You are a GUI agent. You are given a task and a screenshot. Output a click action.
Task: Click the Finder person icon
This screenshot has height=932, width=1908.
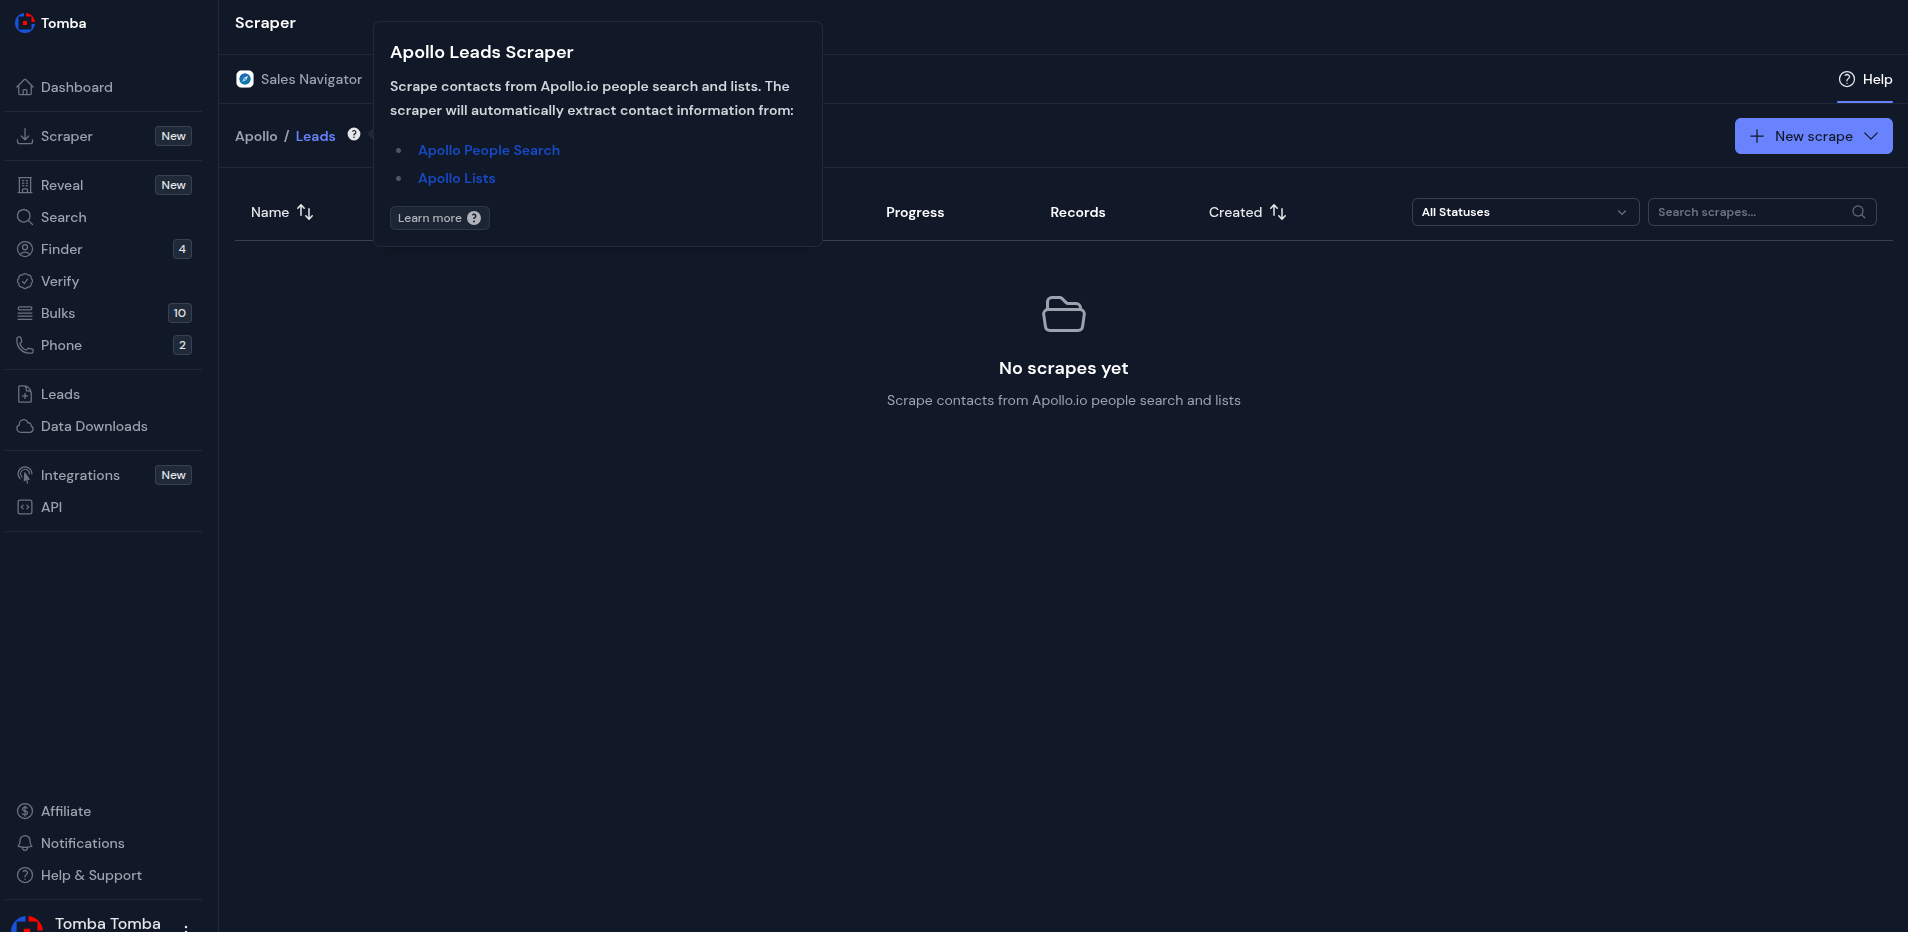(25, 250)
